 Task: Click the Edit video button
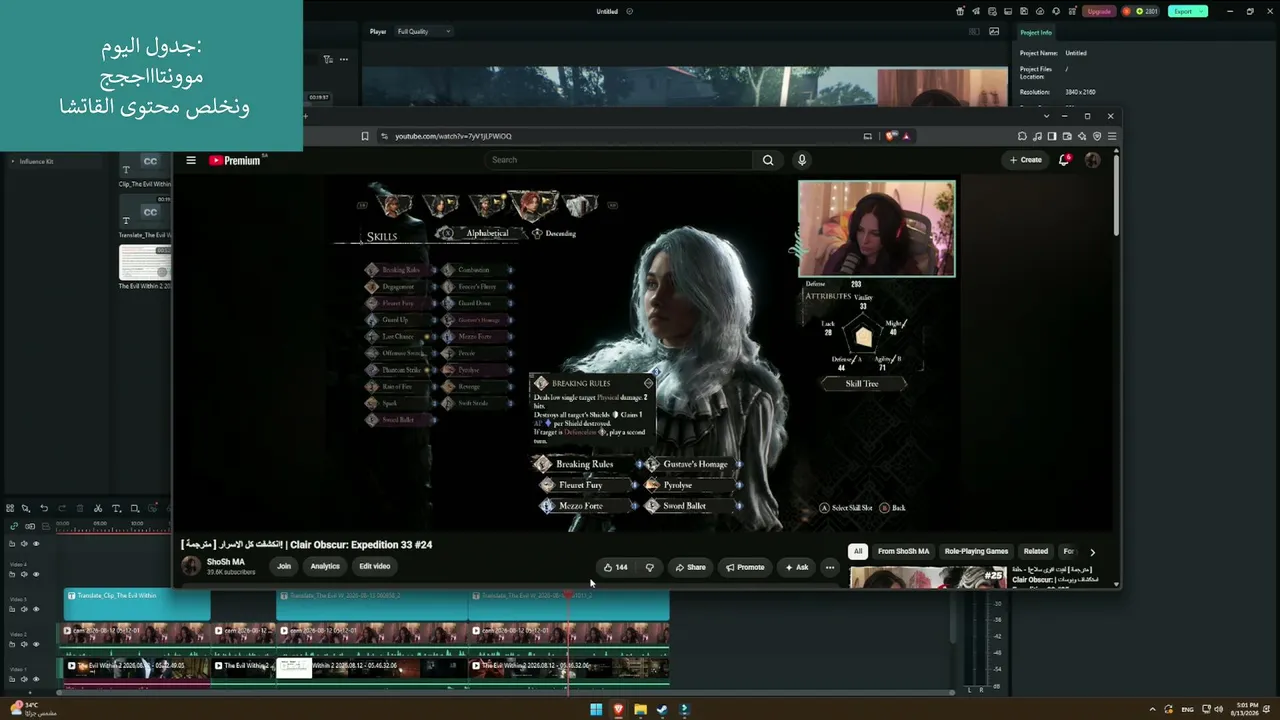[375, 566]
